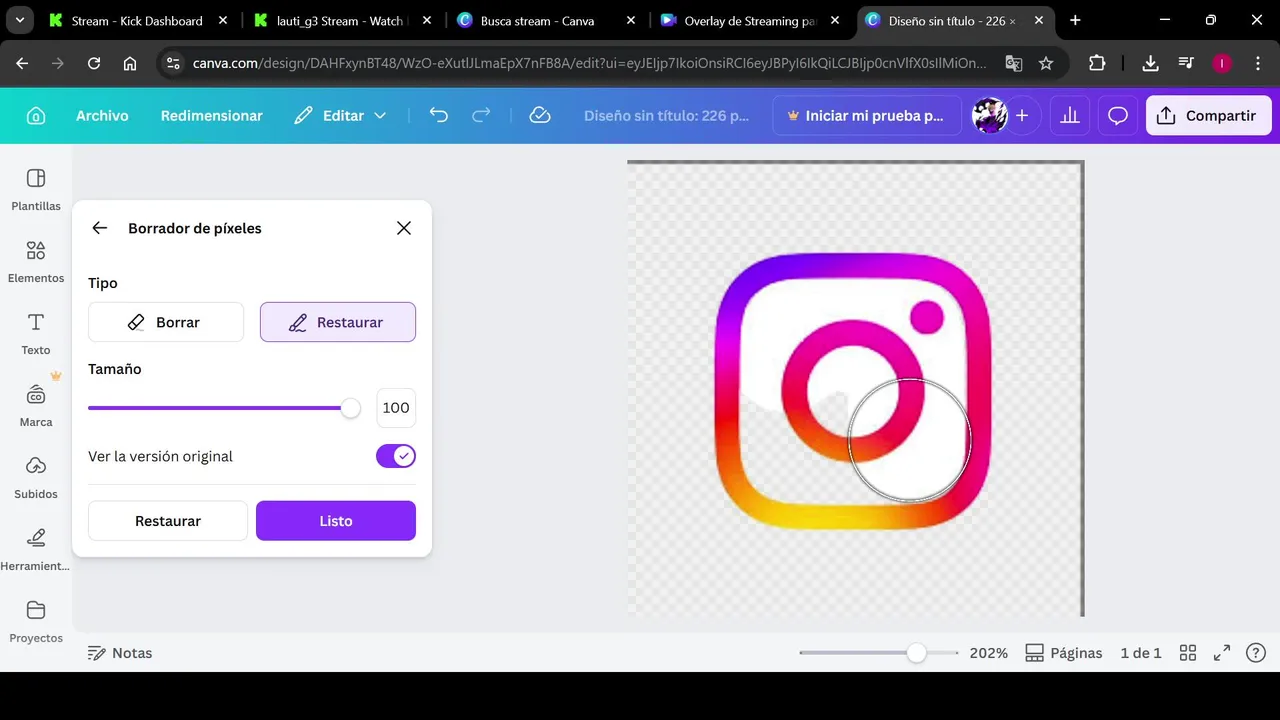The height and width of the screenshot is (720, 1280).
Task: Open a new browser tab
Action: pyautogui.click(x=1075, y=20)
